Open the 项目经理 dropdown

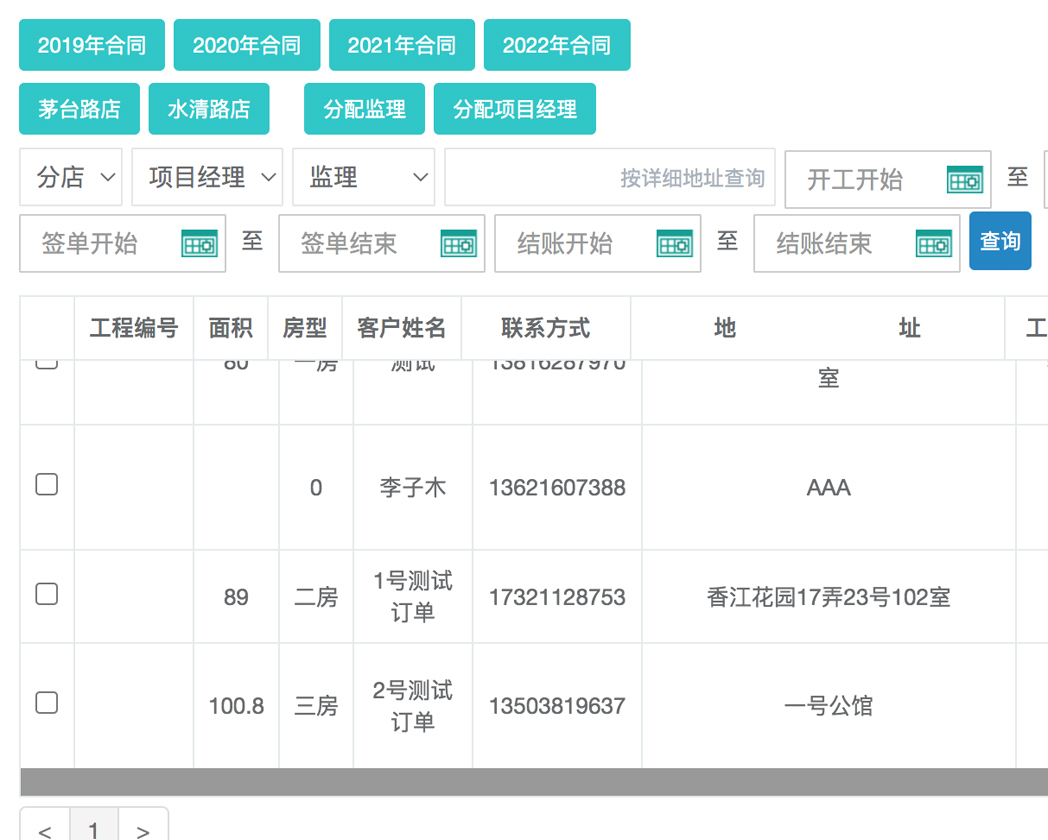(x=207, y=178)
